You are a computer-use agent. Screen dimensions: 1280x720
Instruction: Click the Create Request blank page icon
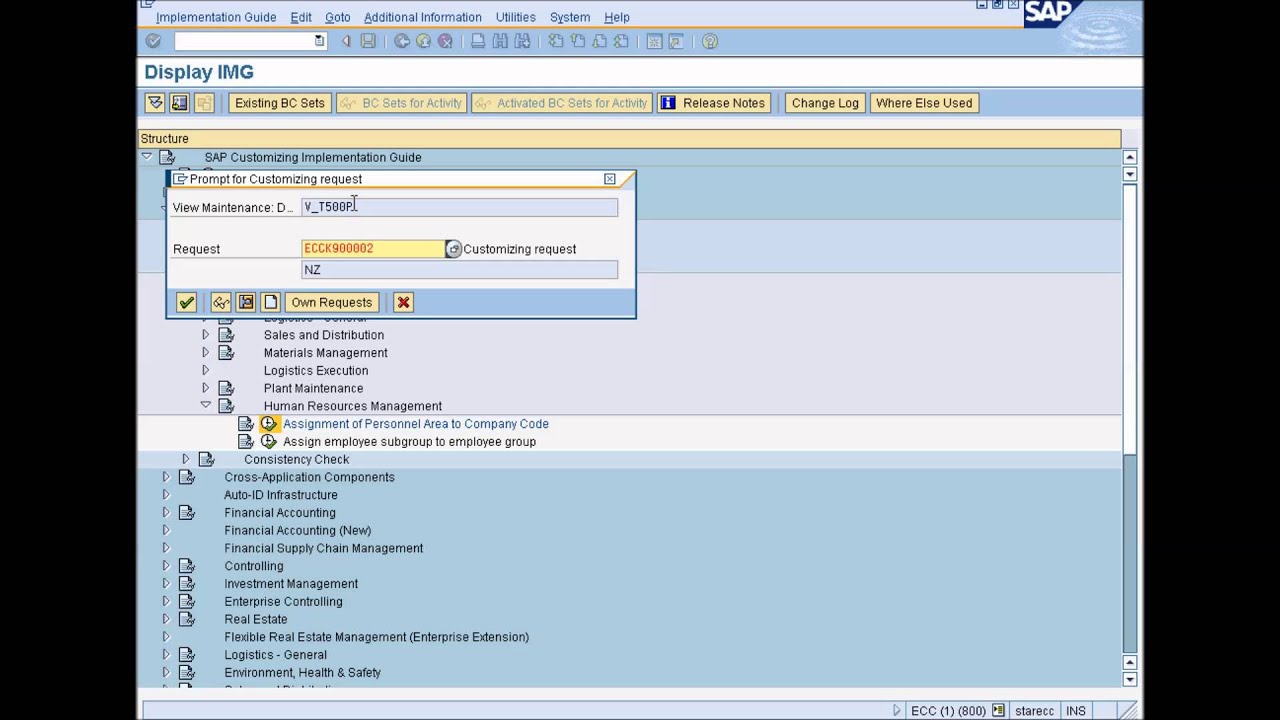[x=270, y=302]
